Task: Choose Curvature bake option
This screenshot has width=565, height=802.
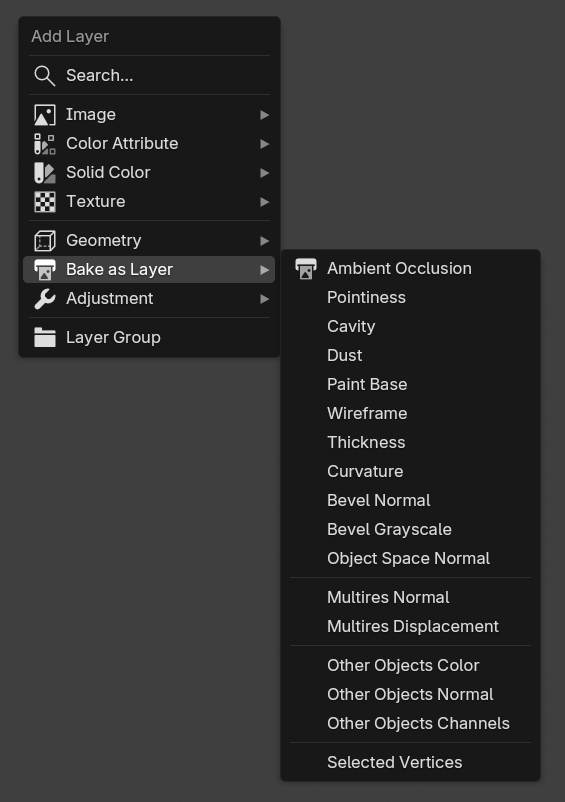Action: 411,472
